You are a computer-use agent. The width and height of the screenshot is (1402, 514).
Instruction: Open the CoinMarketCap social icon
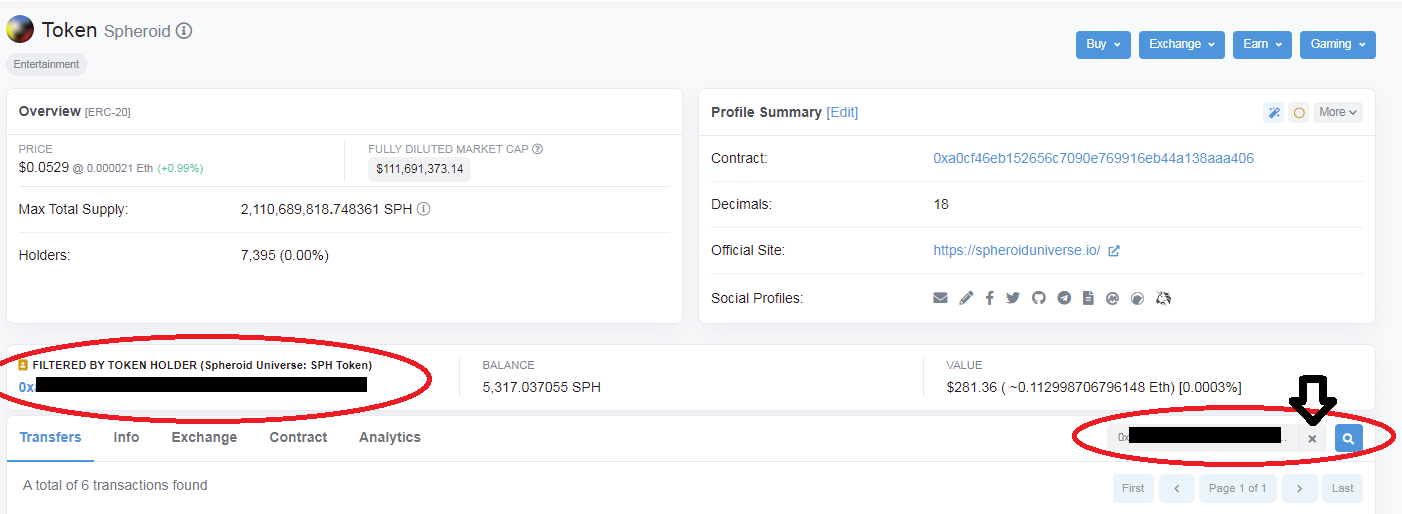click(x=1112, y=298)
